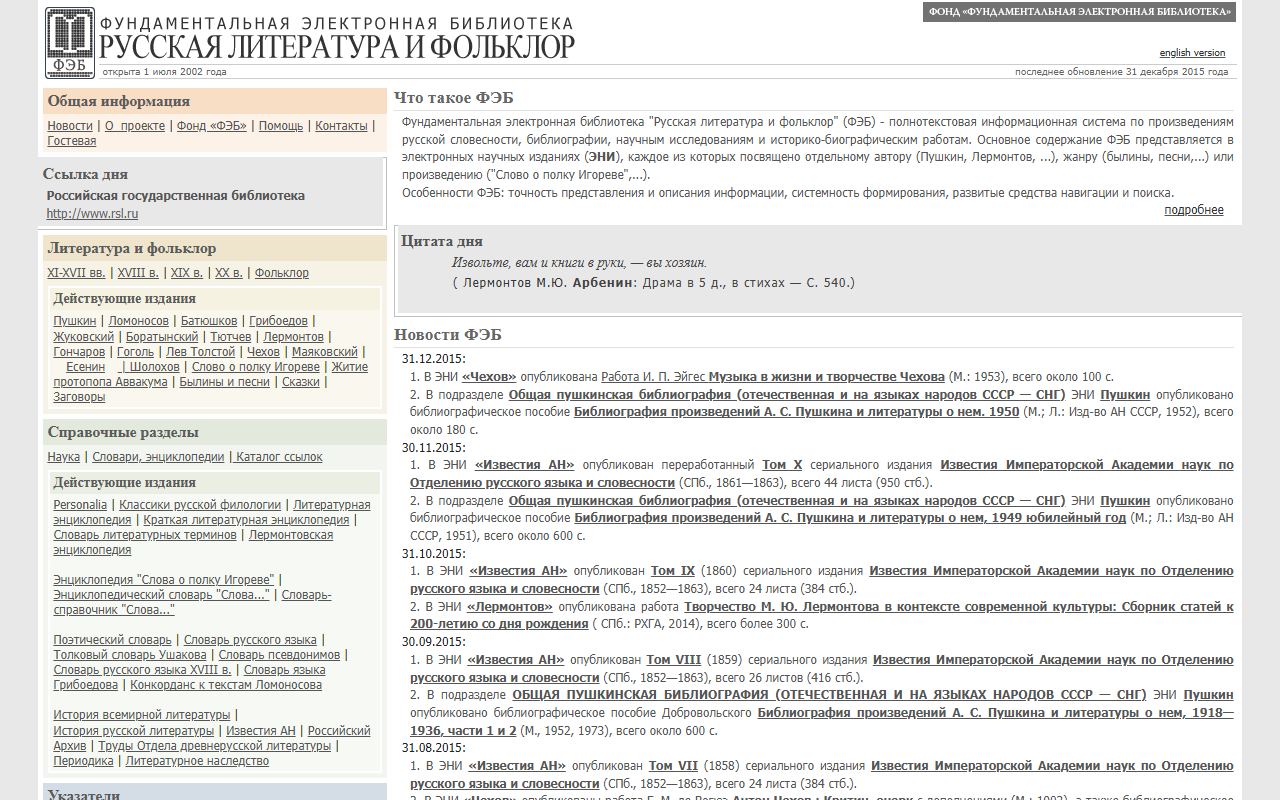Open История всемирной литературы link

[x=142, y=715]
